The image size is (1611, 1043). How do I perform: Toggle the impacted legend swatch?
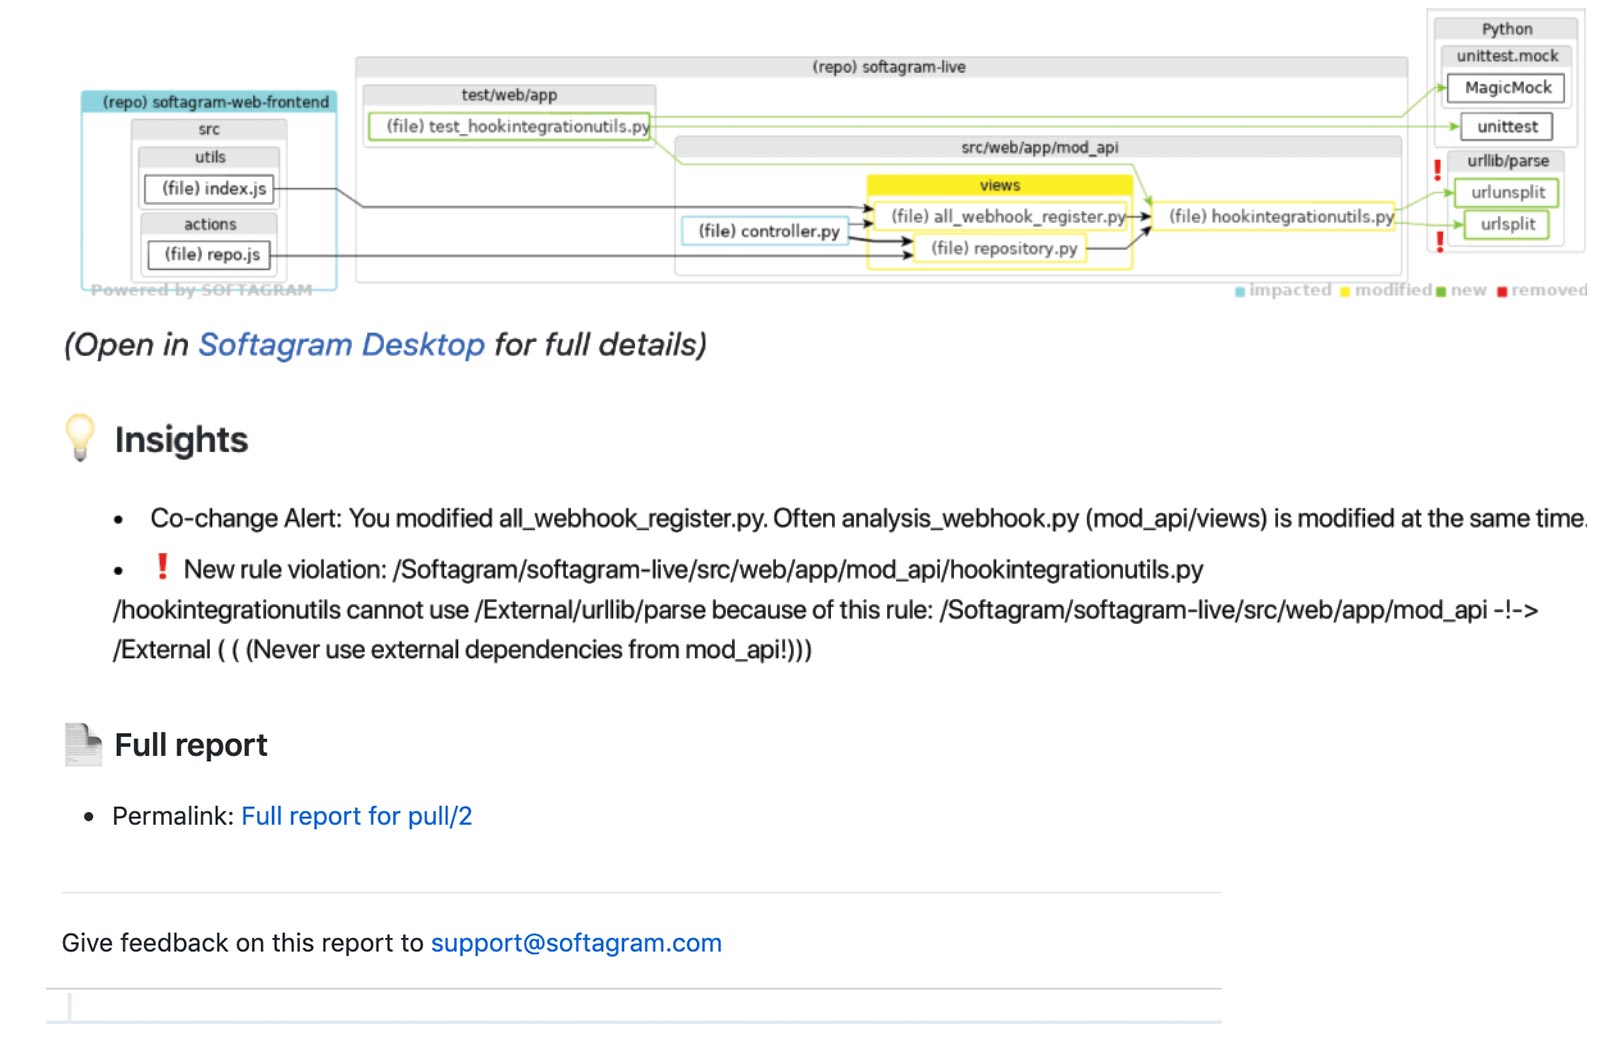click(1240, 290)
